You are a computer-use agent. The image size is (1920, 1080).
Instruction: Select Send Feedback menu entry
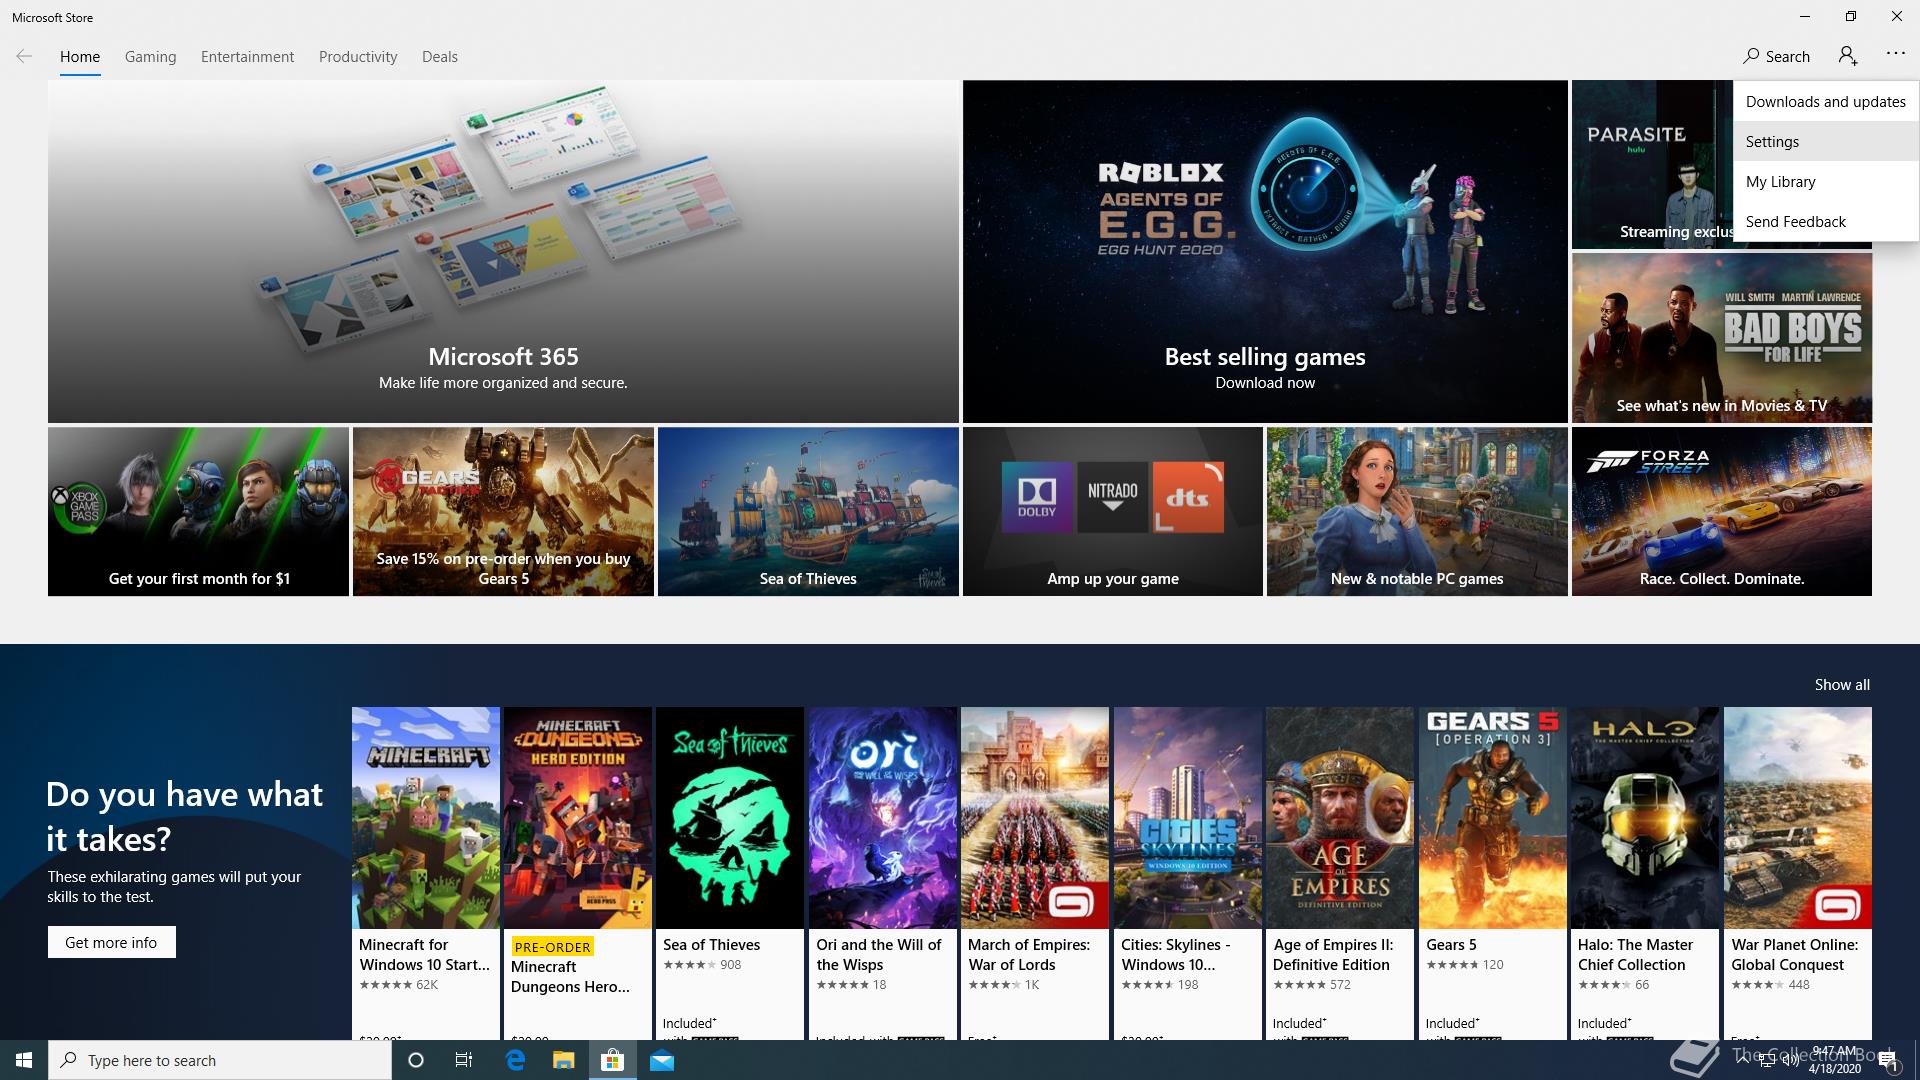1826,221
